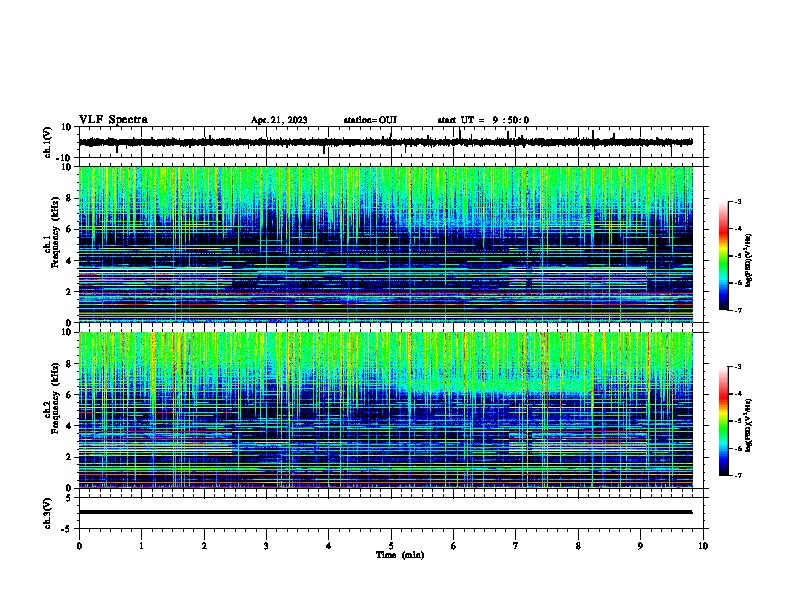Click the "station=OUI" header label
Viewport: 792px width, 612px height.
pyautogui.click(x=370, y=120)
